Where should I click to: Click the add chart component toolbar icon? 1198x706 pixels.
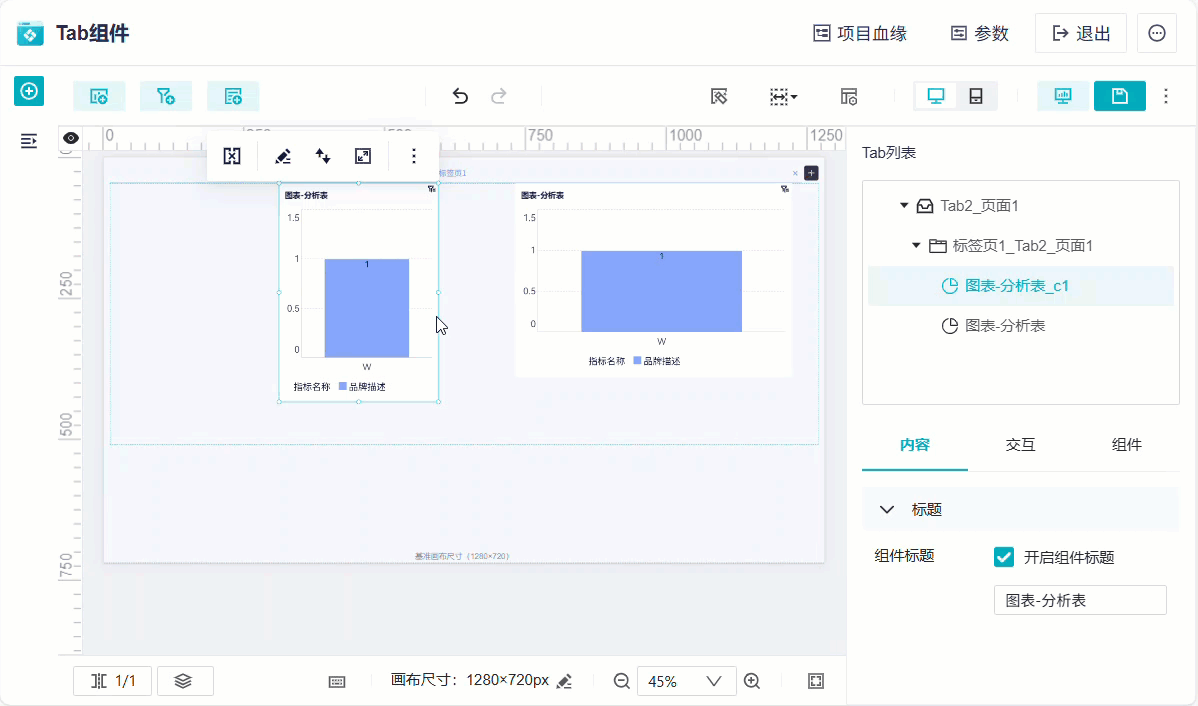99,96
